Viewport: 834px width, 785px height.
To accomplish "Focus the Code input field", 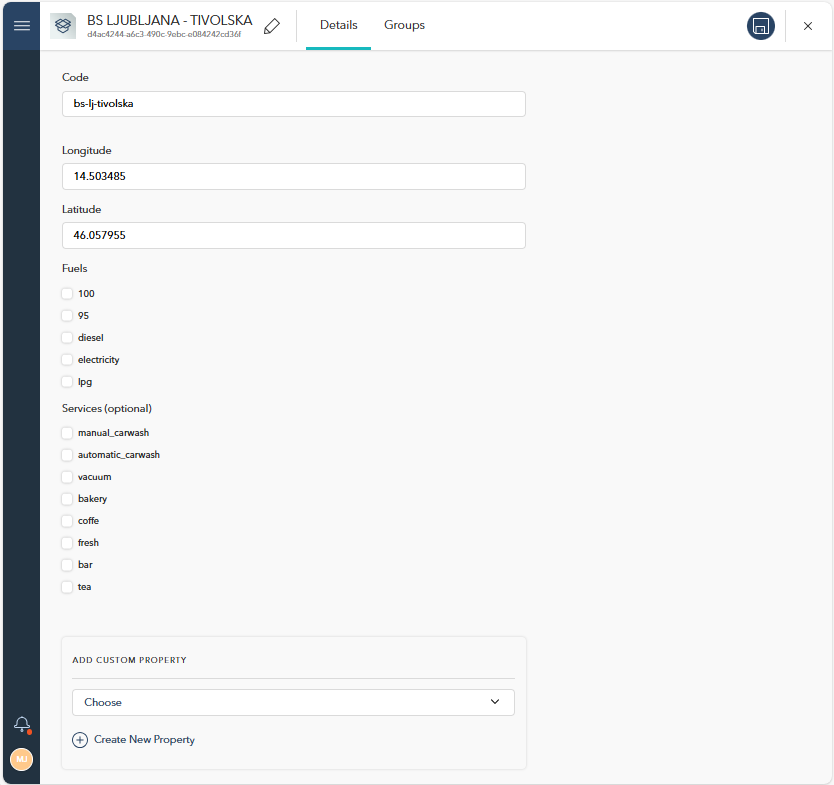I will 294,104.
